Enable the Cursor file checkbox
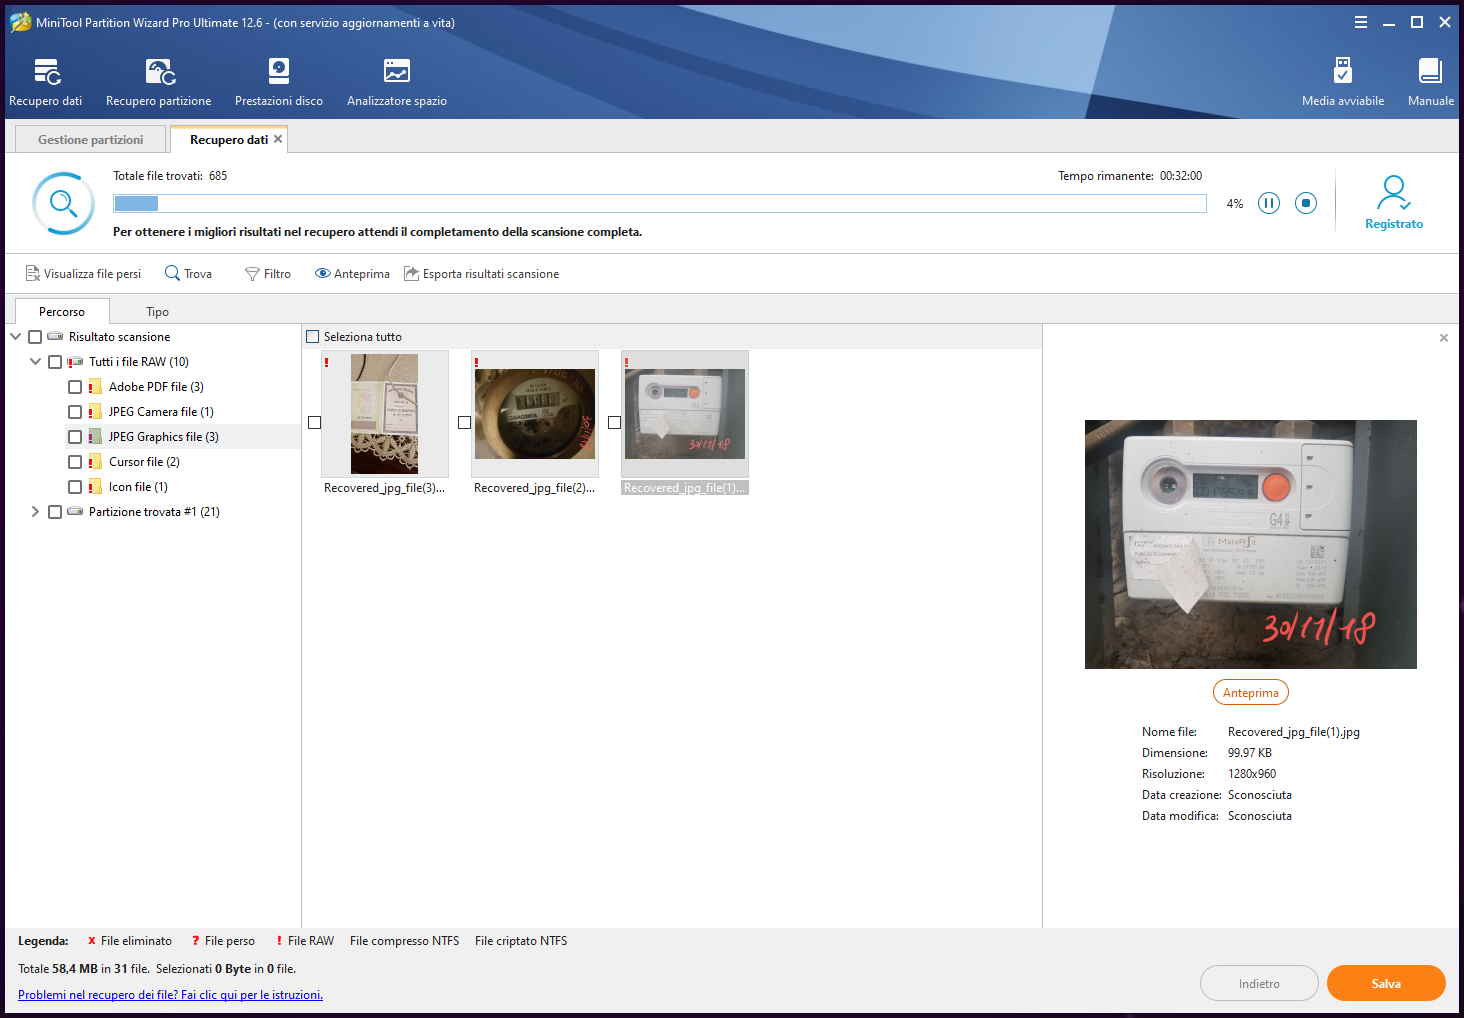1464x1018 pixels. pos(75,462)
